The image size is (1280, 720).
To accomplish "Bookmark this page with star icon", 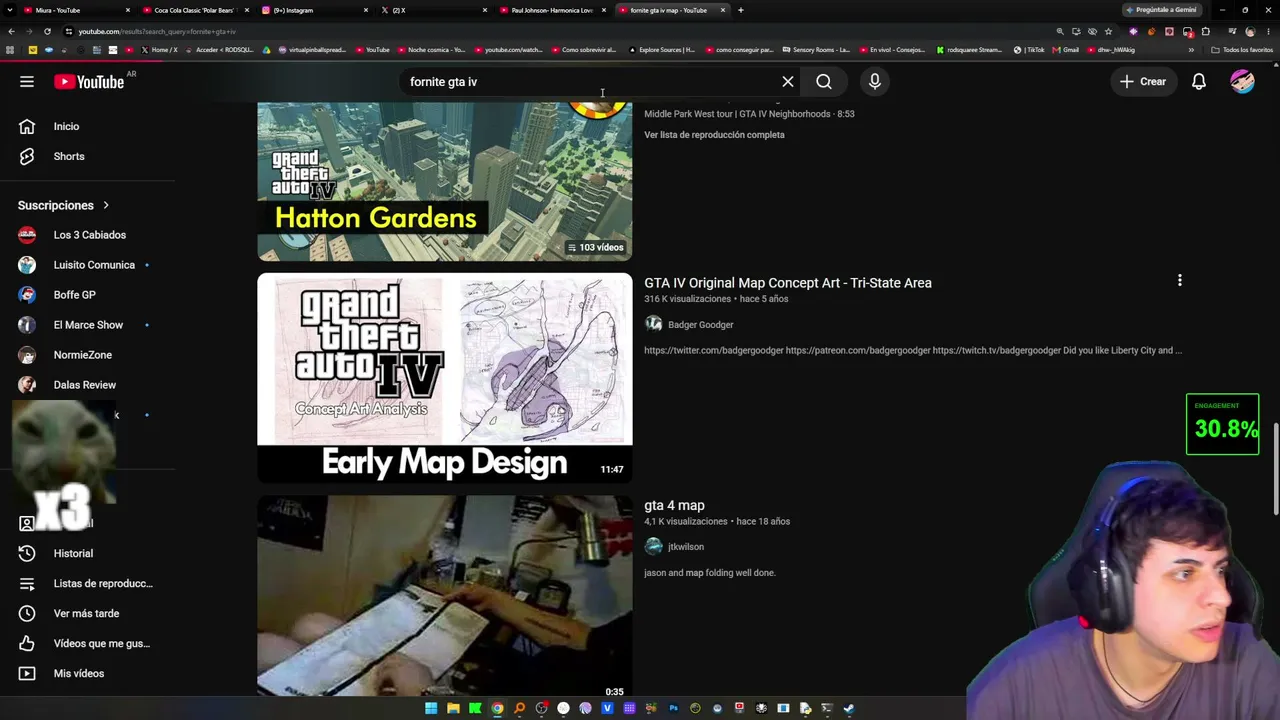I will pos(1108,31).
